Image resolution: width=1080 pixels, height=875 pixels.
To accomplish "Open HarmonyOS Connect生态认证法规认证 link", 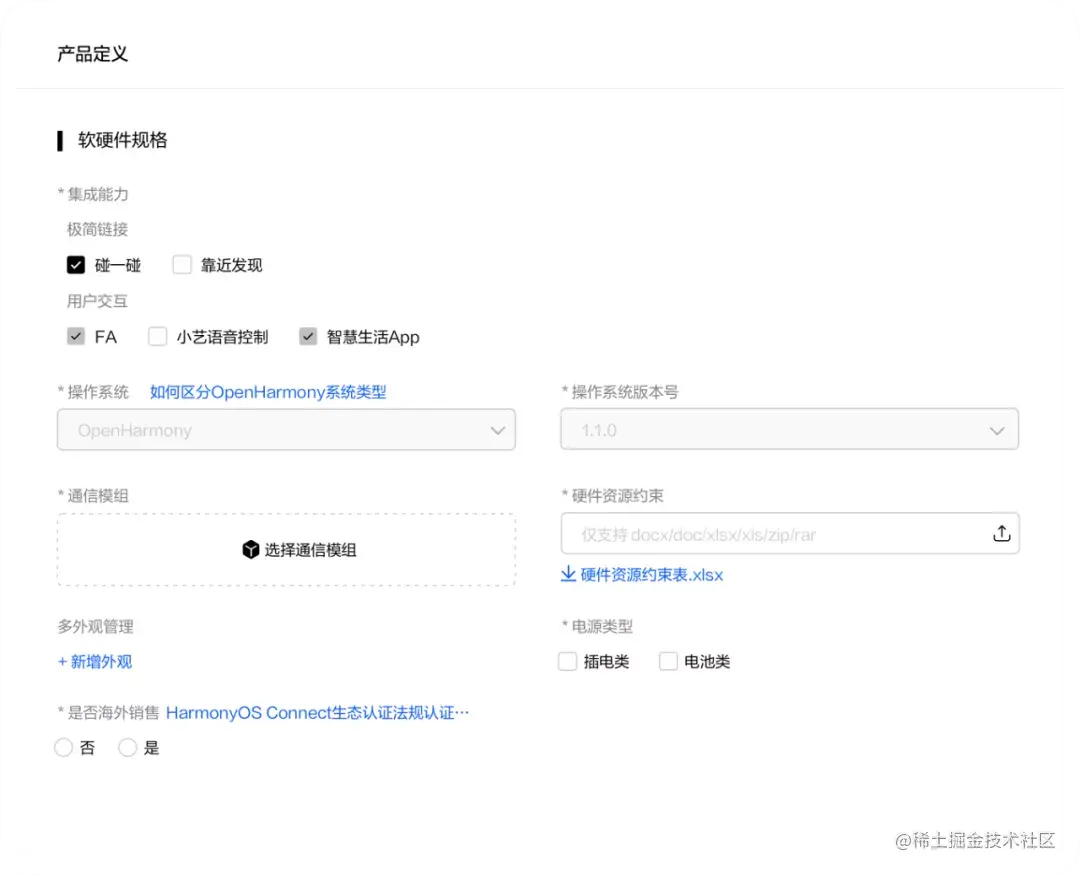I will coord(318,712).
